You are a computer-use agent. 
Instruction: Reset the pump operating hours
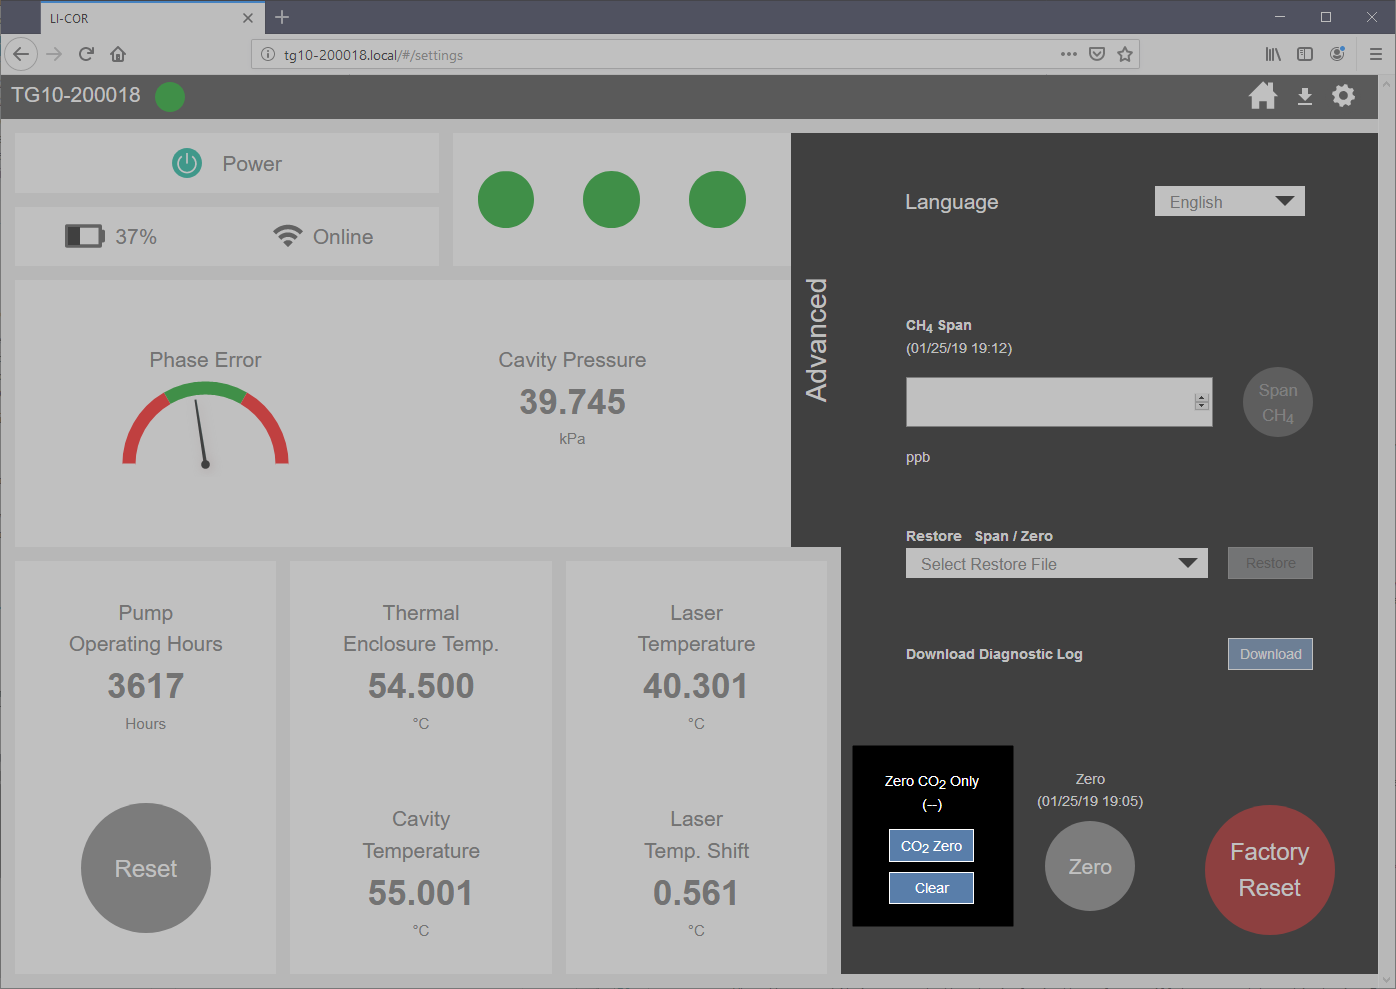[146, 868]
